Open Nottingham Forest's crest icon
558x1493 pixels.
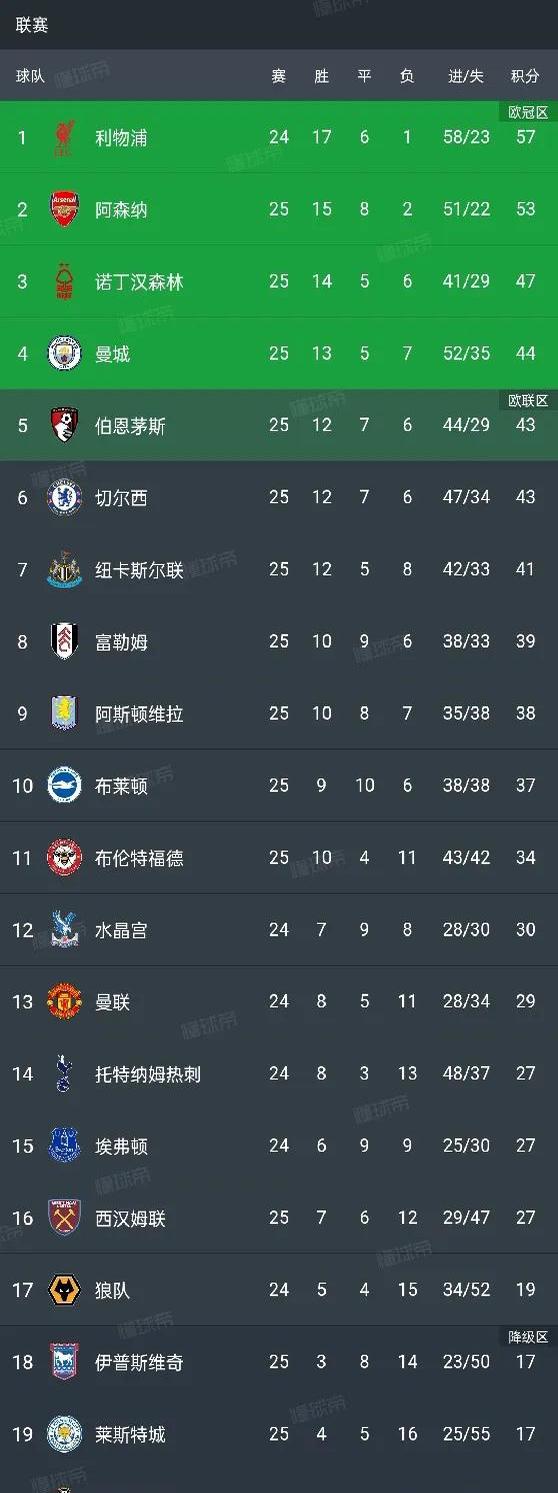click(64, 282)
